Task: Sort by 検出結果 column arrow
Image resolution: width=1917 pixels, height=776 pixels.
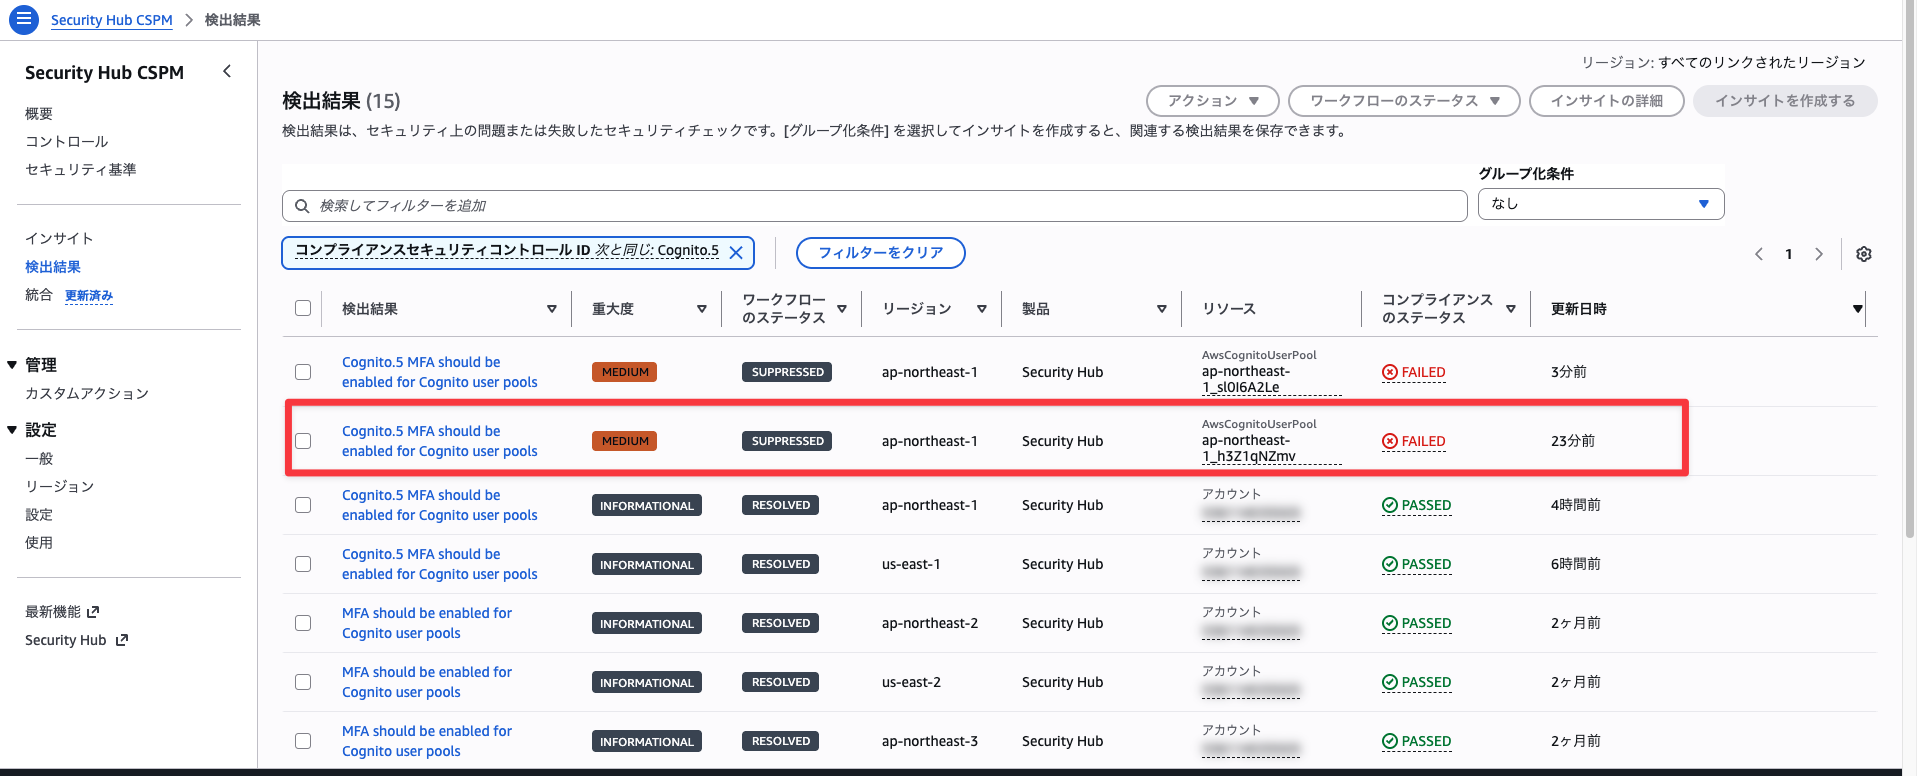Action: 552,309
